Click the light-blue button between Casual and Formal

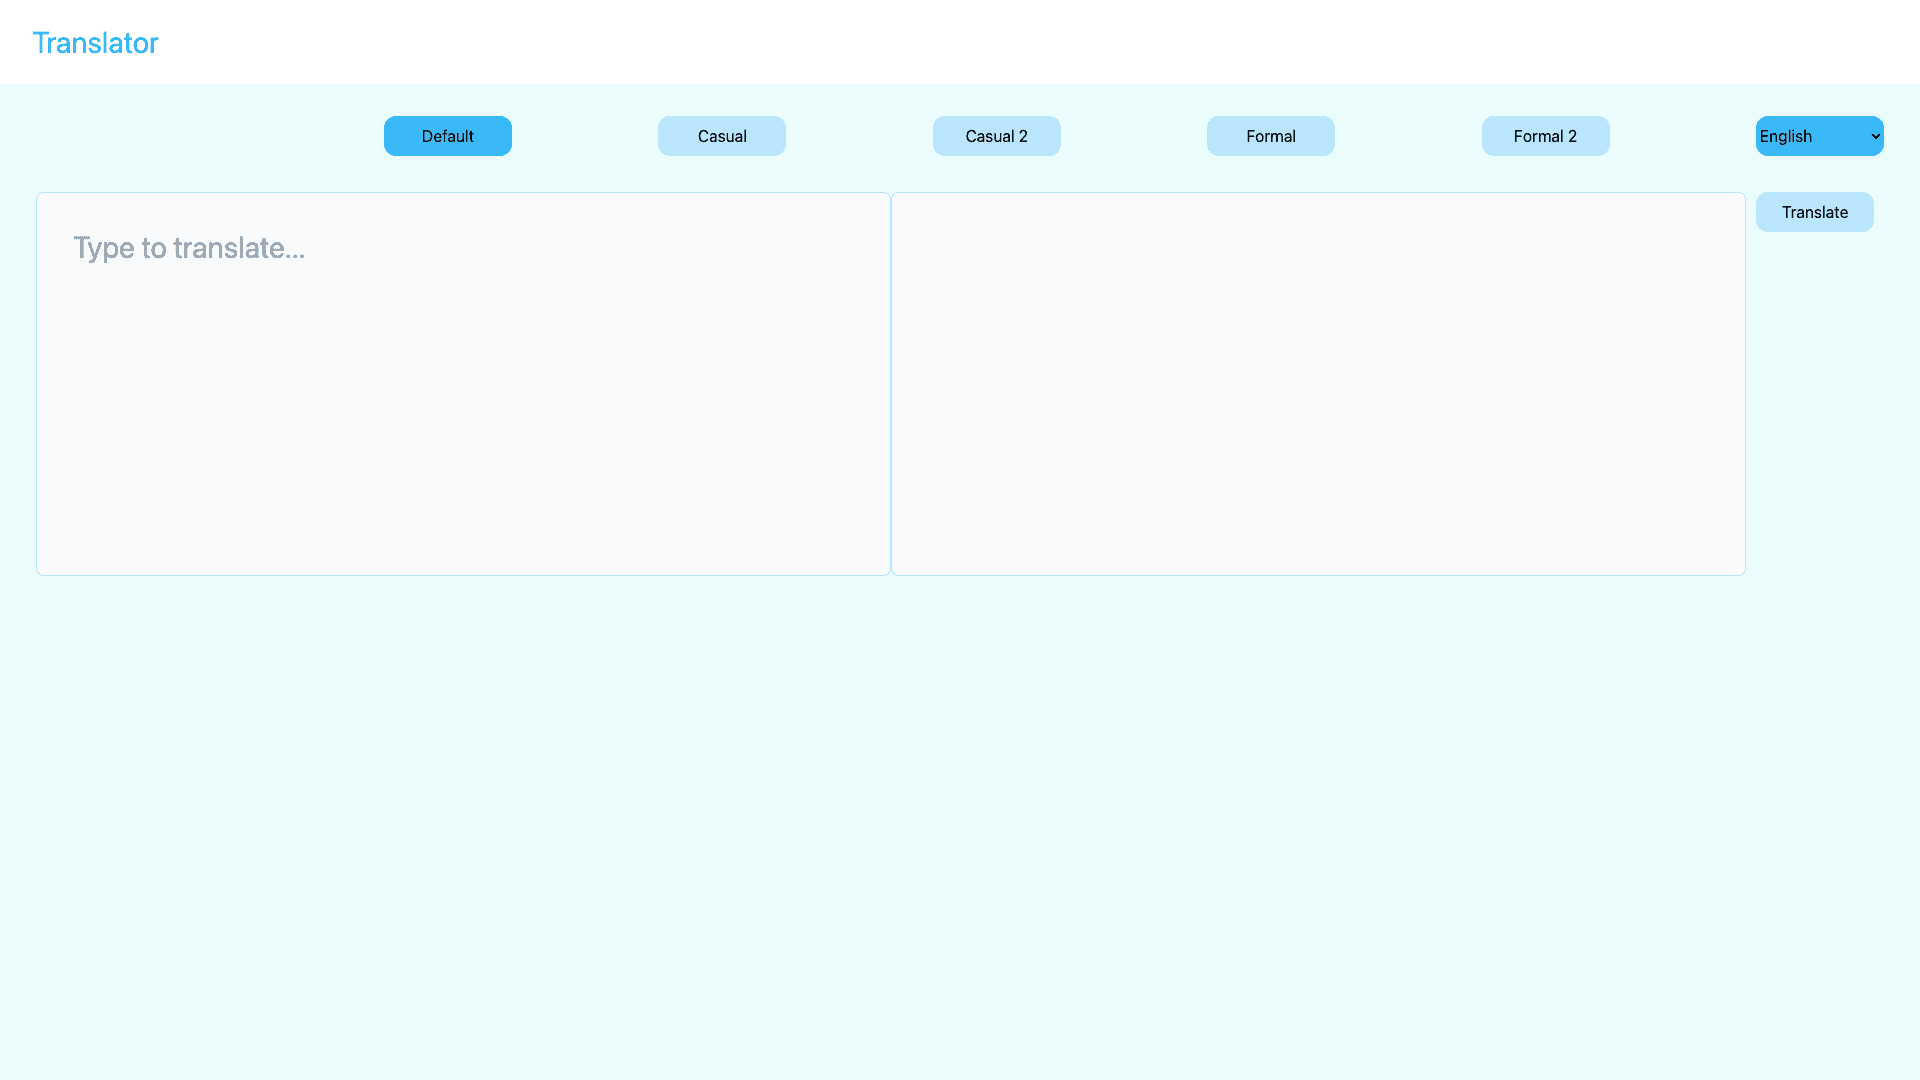click(x=996, y=136)
